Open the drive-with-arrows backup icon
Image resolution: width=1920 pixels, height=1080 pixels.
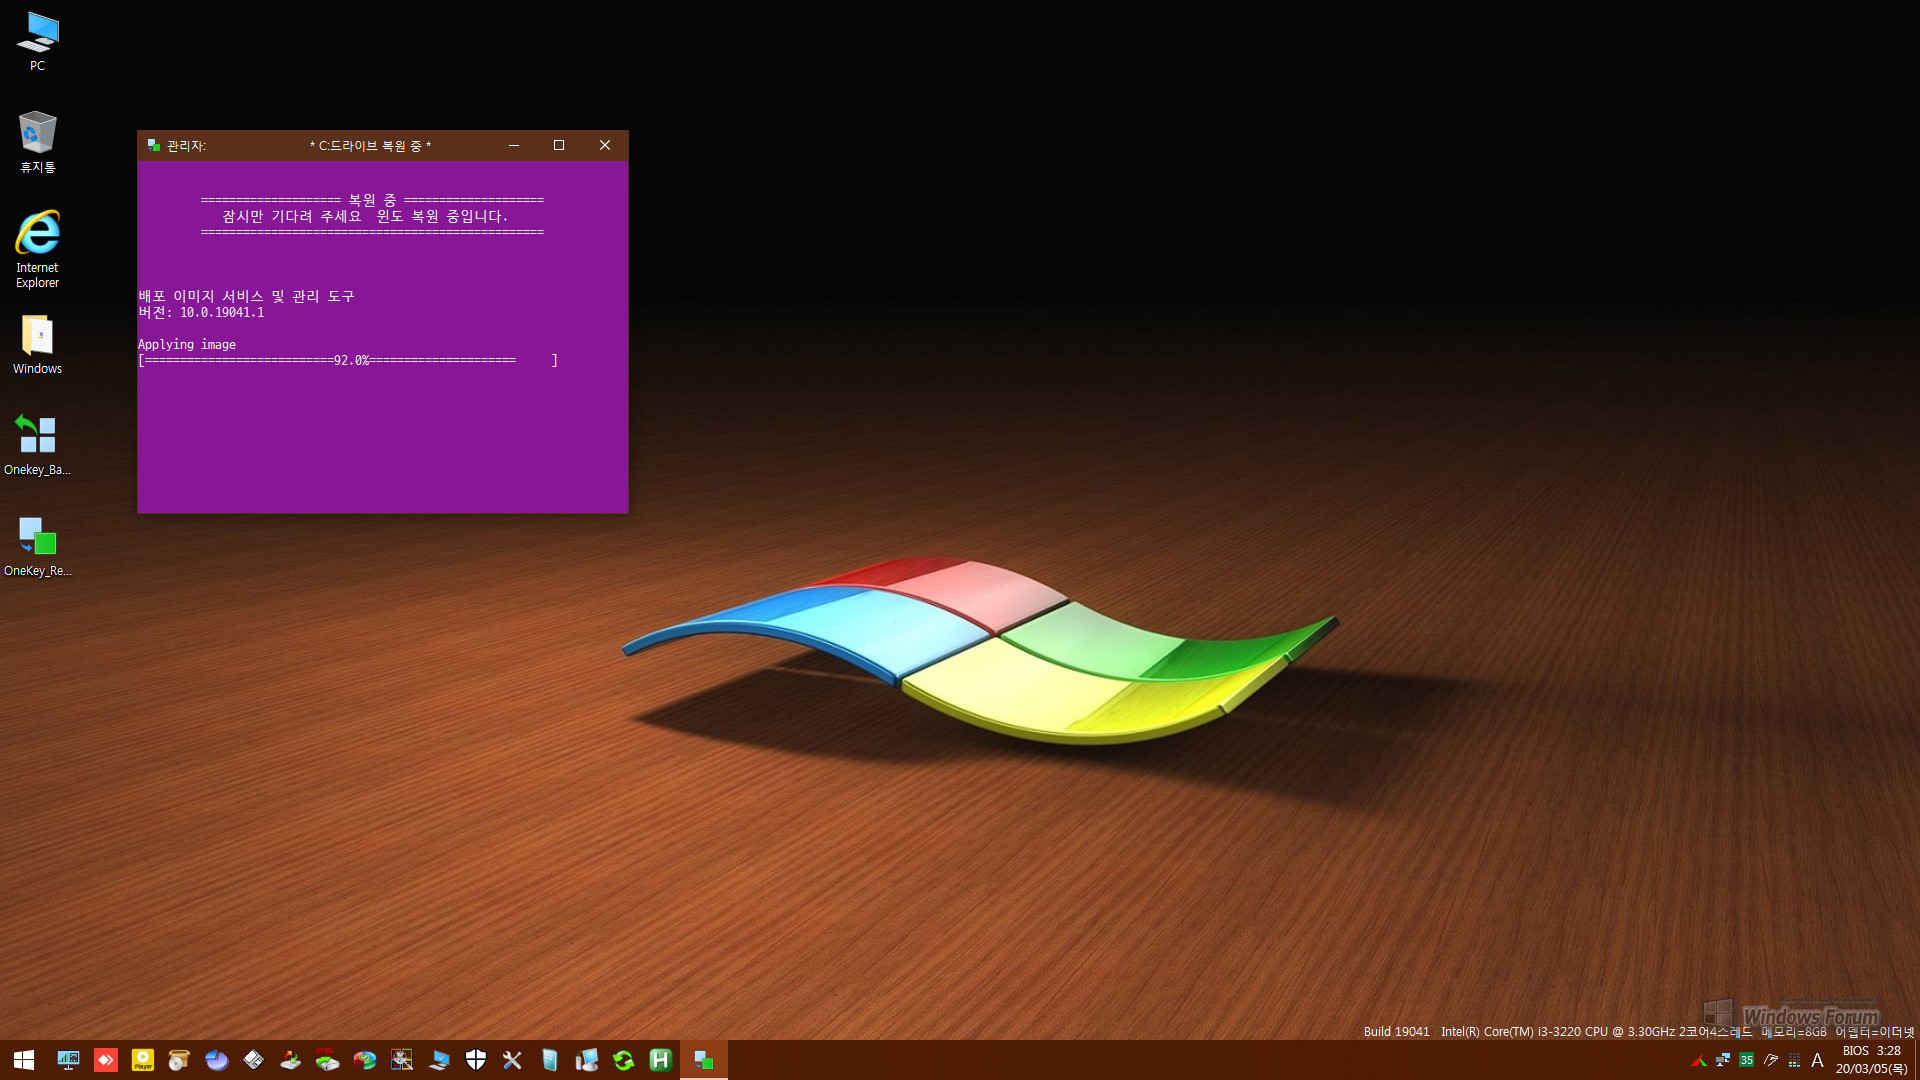291,1060
